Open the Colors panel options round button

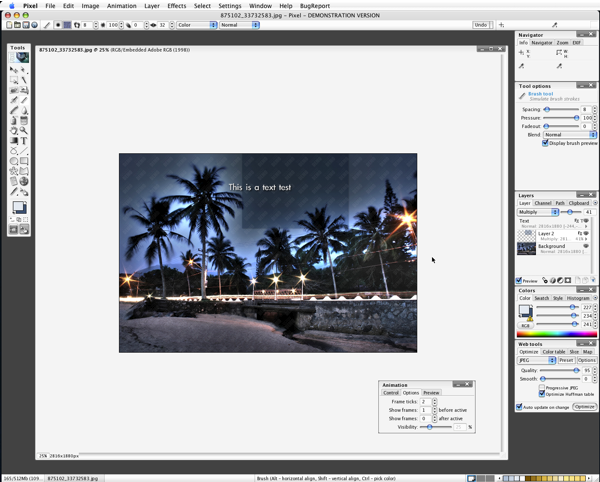point(595,298)
